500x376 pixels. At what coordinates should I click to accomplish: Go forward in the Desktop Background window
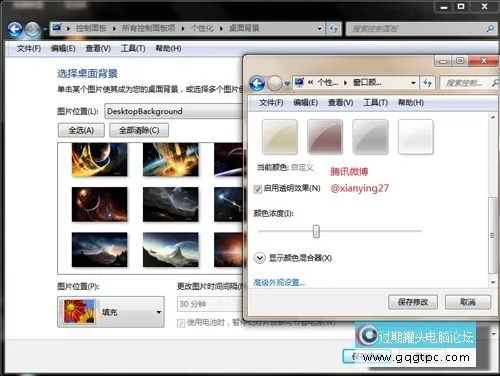tap(33, 29)
